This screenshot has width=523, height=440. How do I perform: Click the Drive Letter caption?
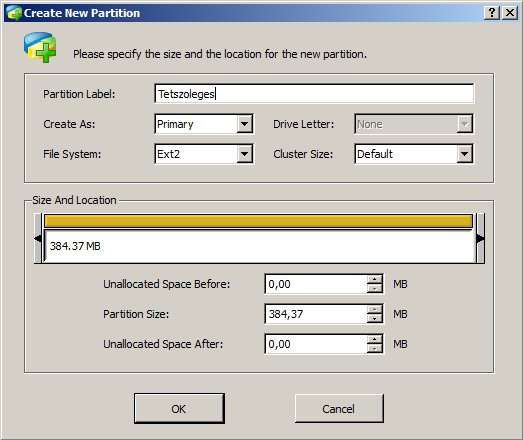pyautogui.click(x=304, y=124)
